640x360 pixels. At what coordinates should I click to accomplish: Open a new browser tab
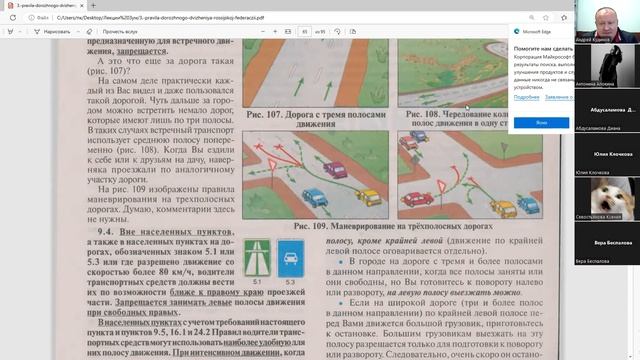93,6
